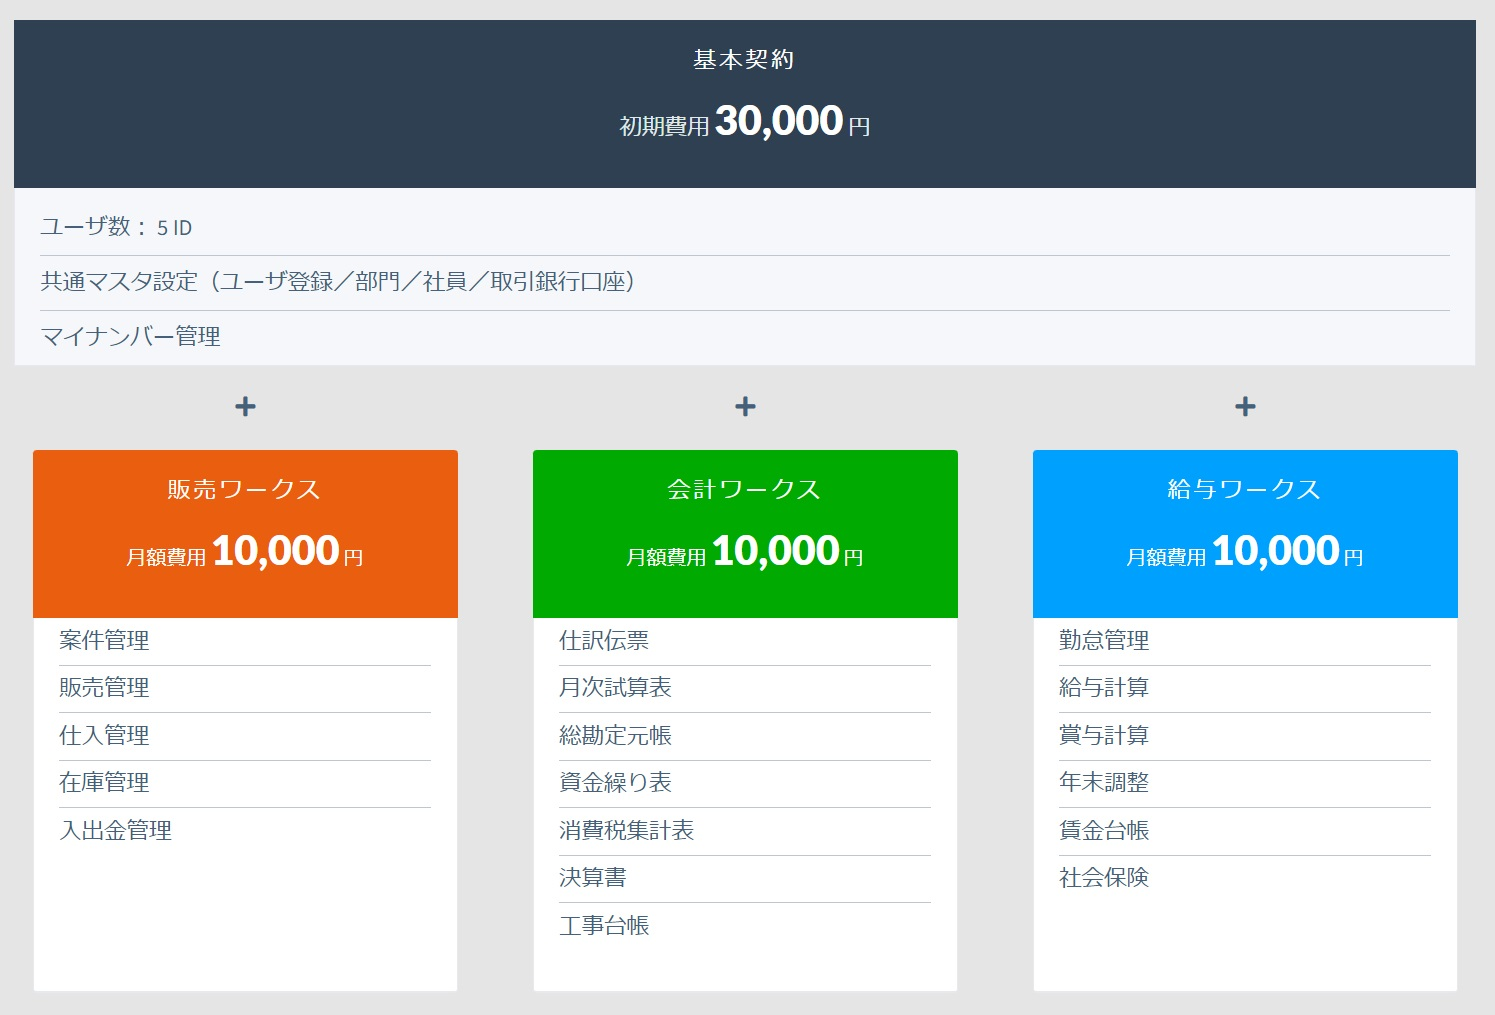
Task: Choose 仕訳伝票 in accounting list
Action: tap(604, 641)
